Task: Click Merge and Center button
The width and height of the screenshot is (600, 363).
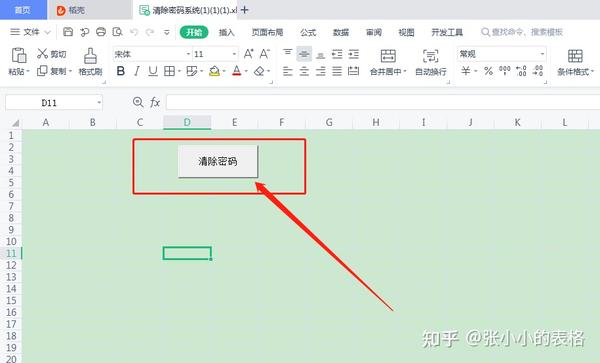Action: 388,62
